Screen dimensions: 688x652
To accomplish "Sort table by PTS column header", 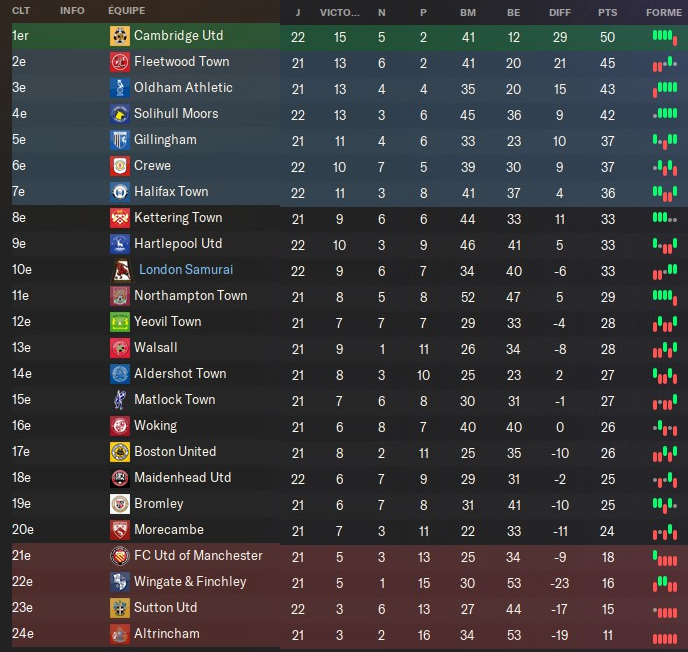I will [607, 12].
